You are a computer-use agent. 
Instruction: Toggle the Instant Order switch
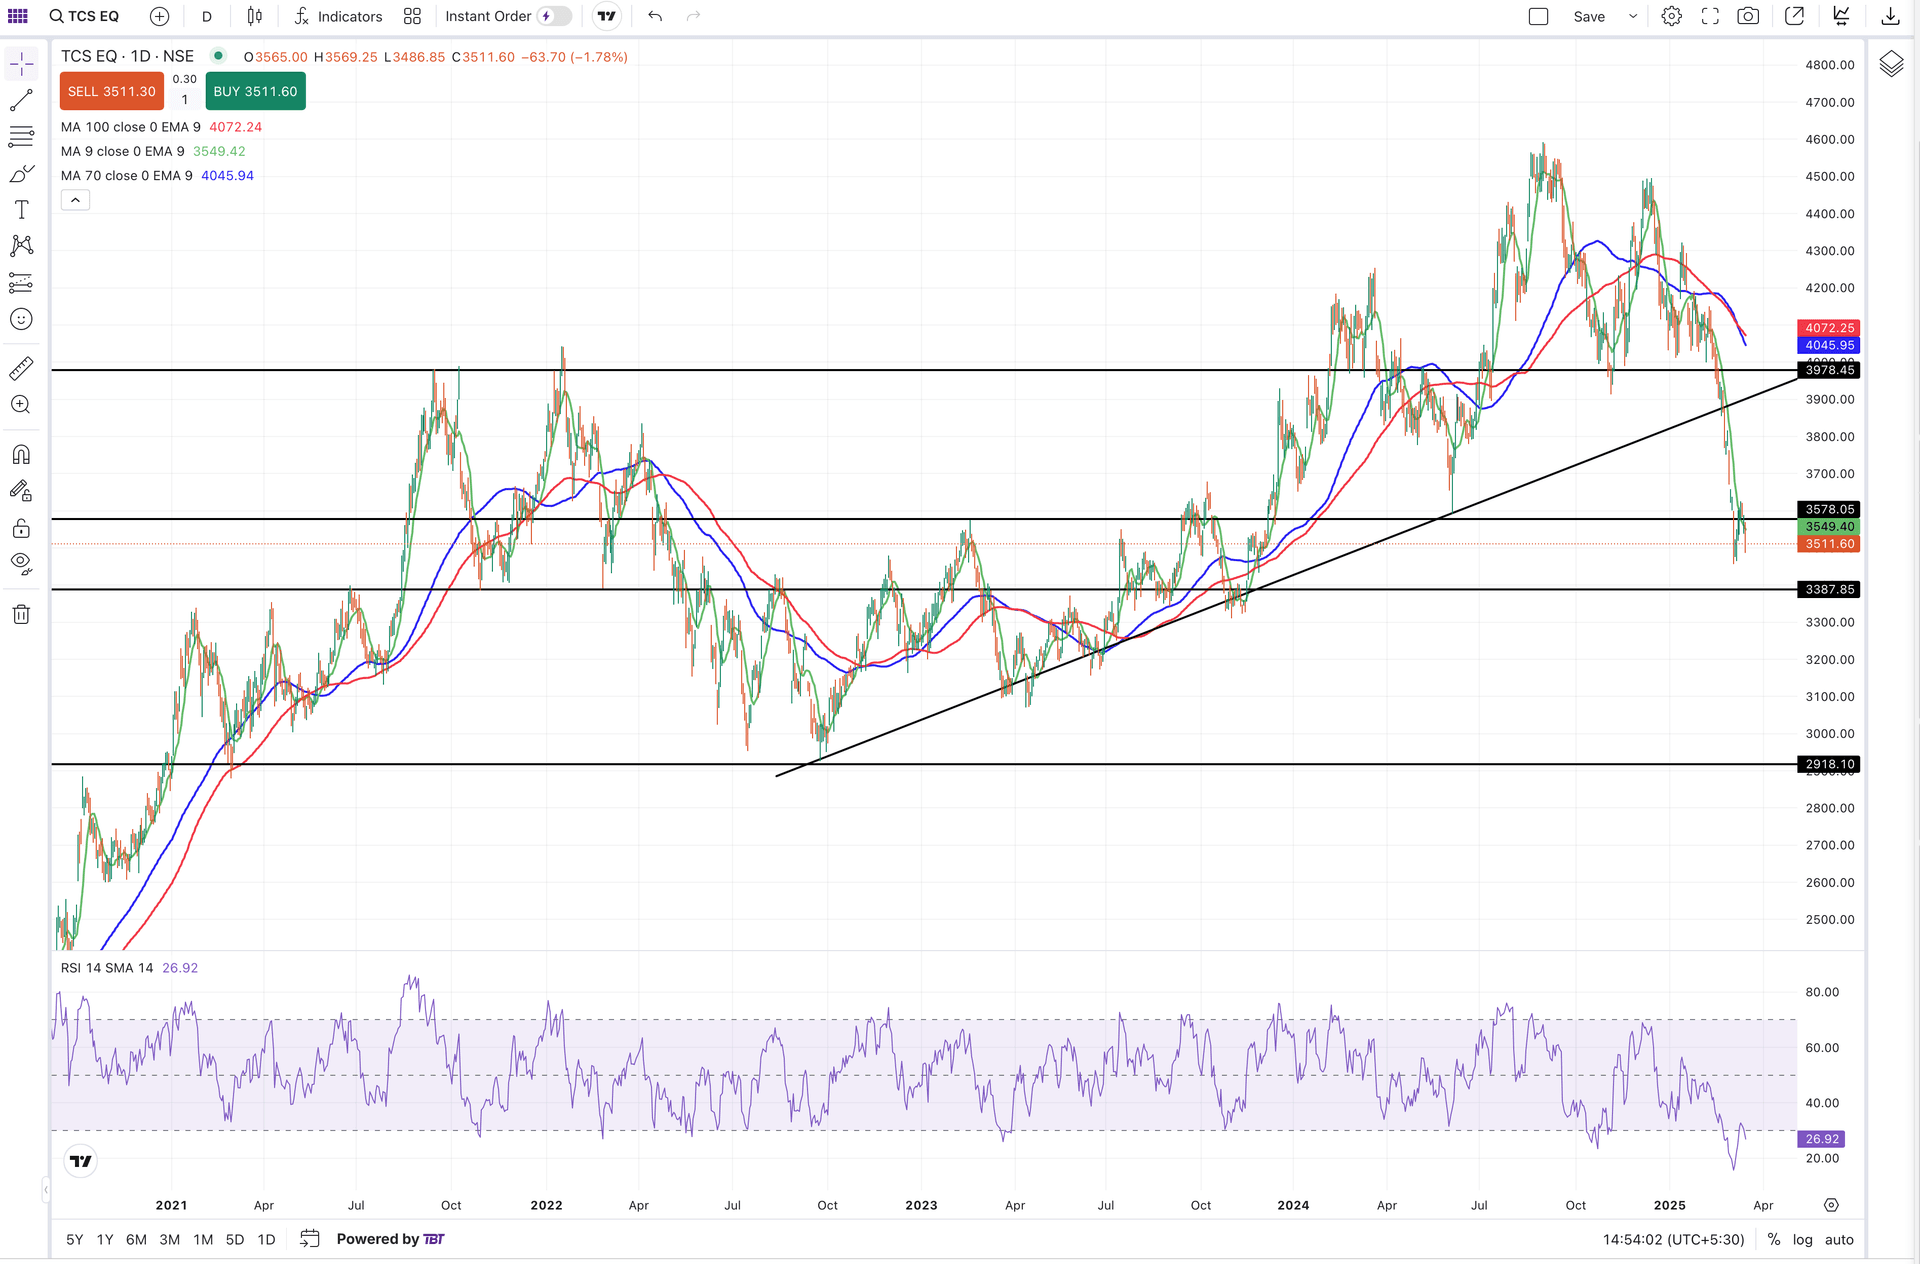pos(554,16)
